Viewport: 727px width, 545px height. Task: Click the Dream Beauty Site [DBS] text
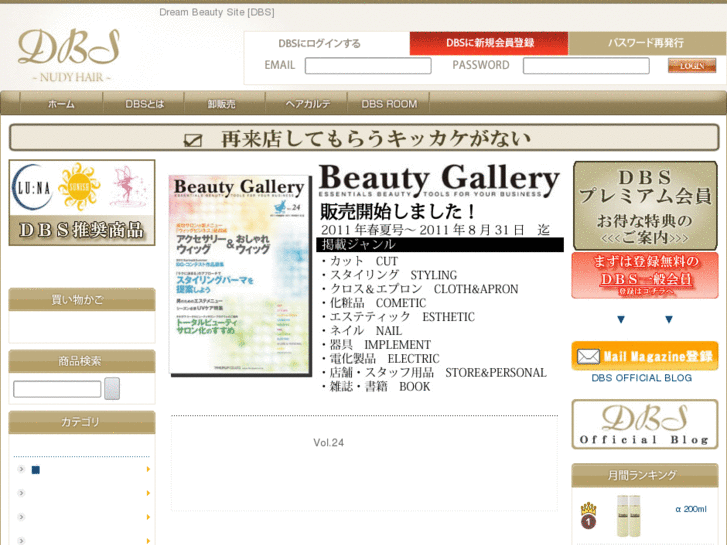pos(217,12)
